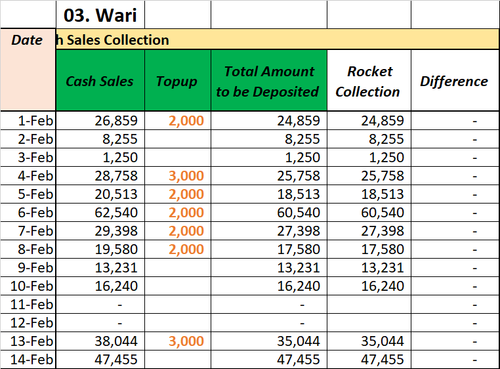Select the 9-Feb date cell
Screen dimensions: 500x369
(28, 267)
